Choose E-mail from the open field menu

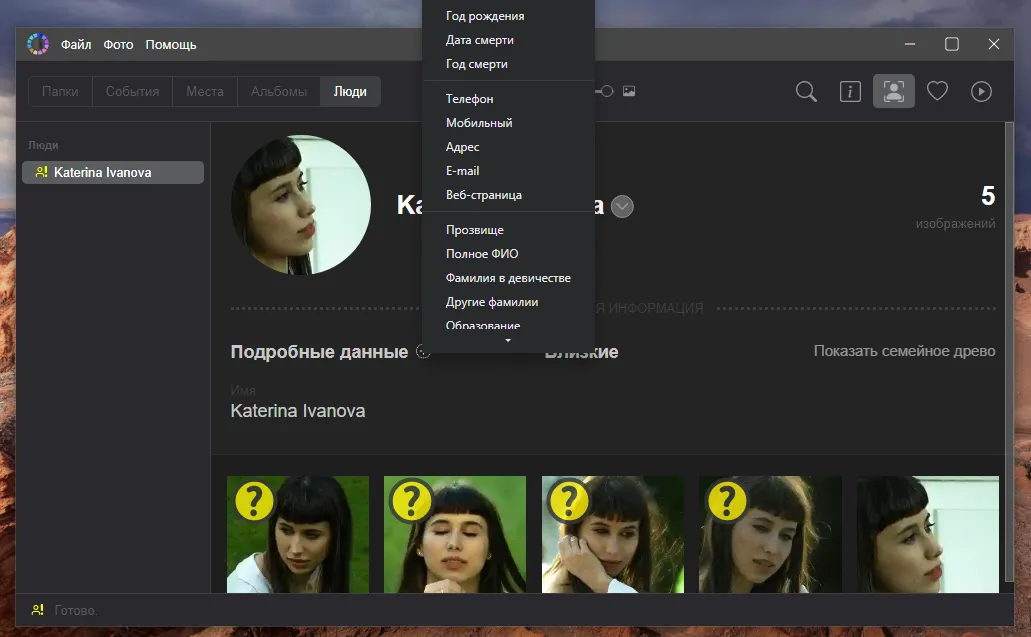pos(462,171)
